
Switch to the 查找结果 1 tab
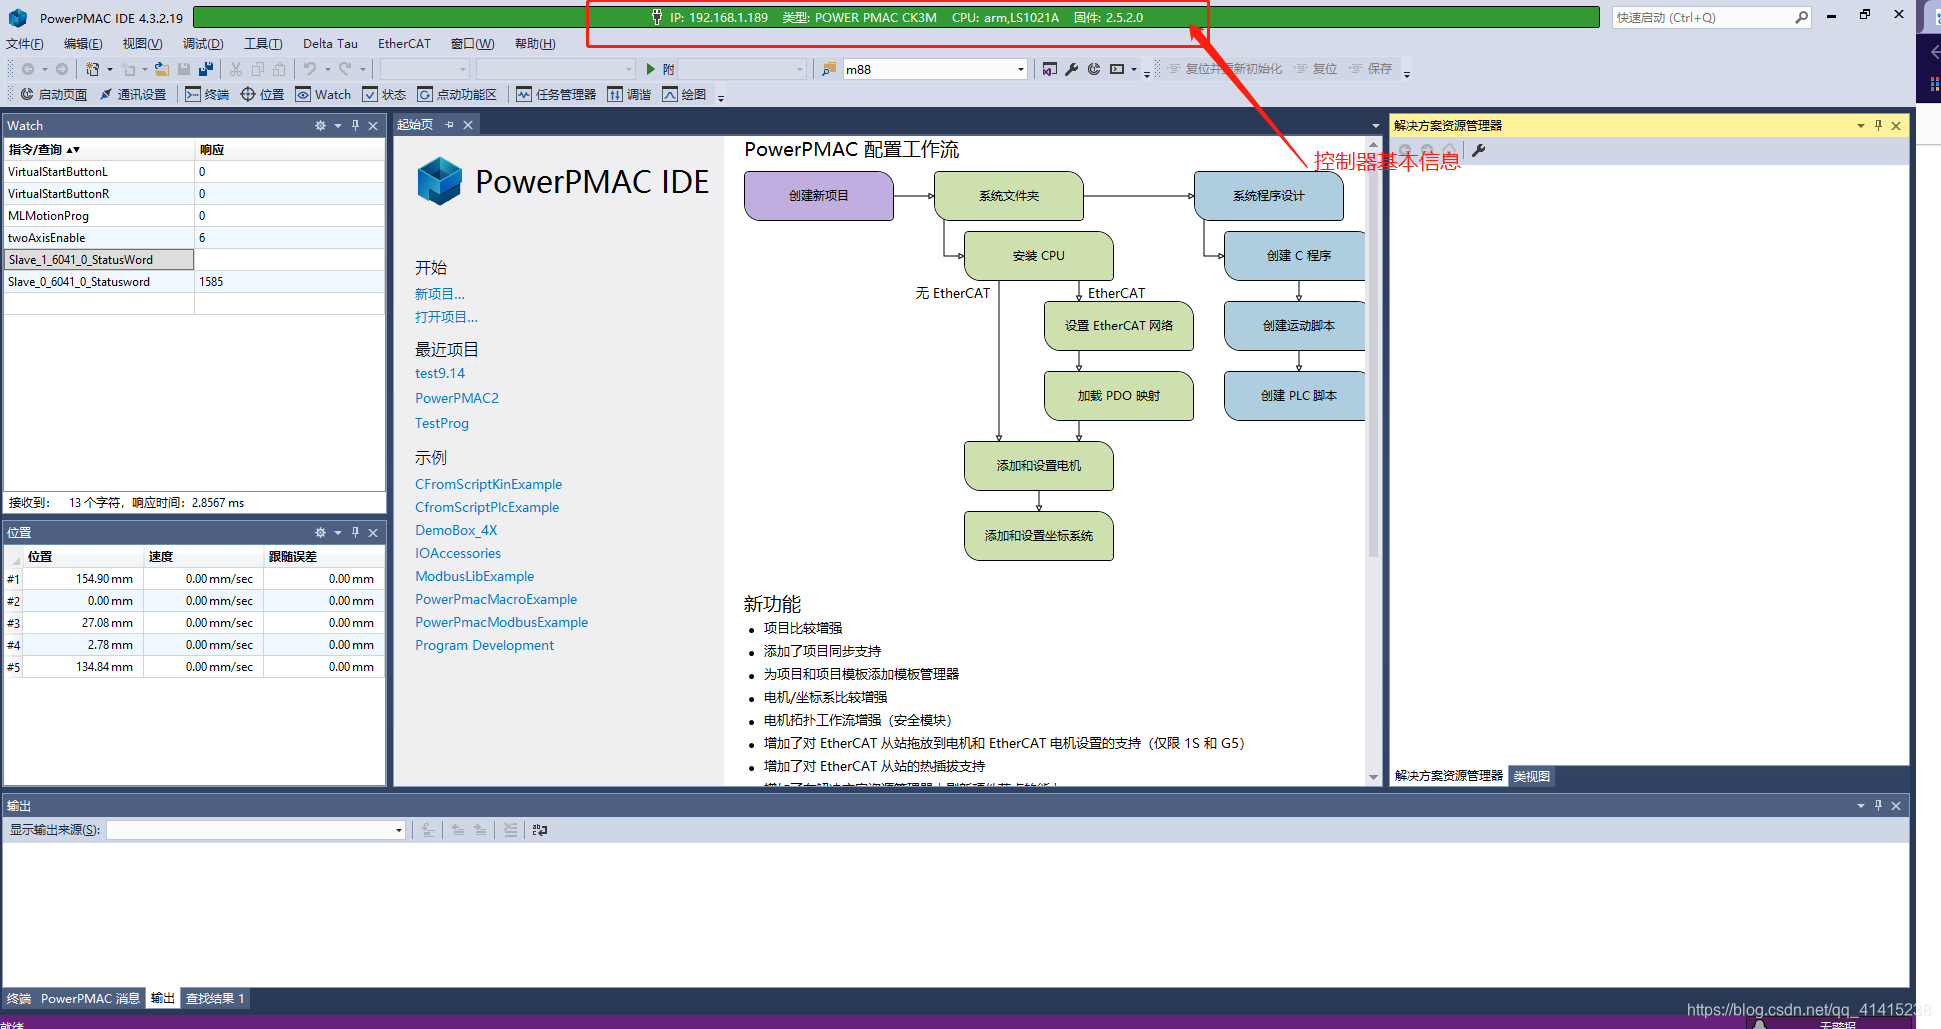coord(215,999)
